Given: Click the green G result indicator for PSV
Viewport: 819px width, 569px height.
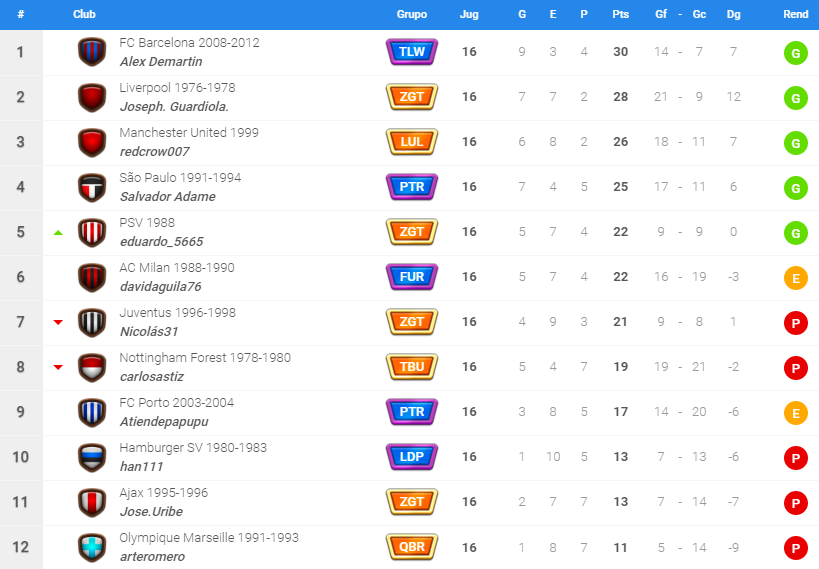Looking at the screenshot, I should click(x=795, y=233).
